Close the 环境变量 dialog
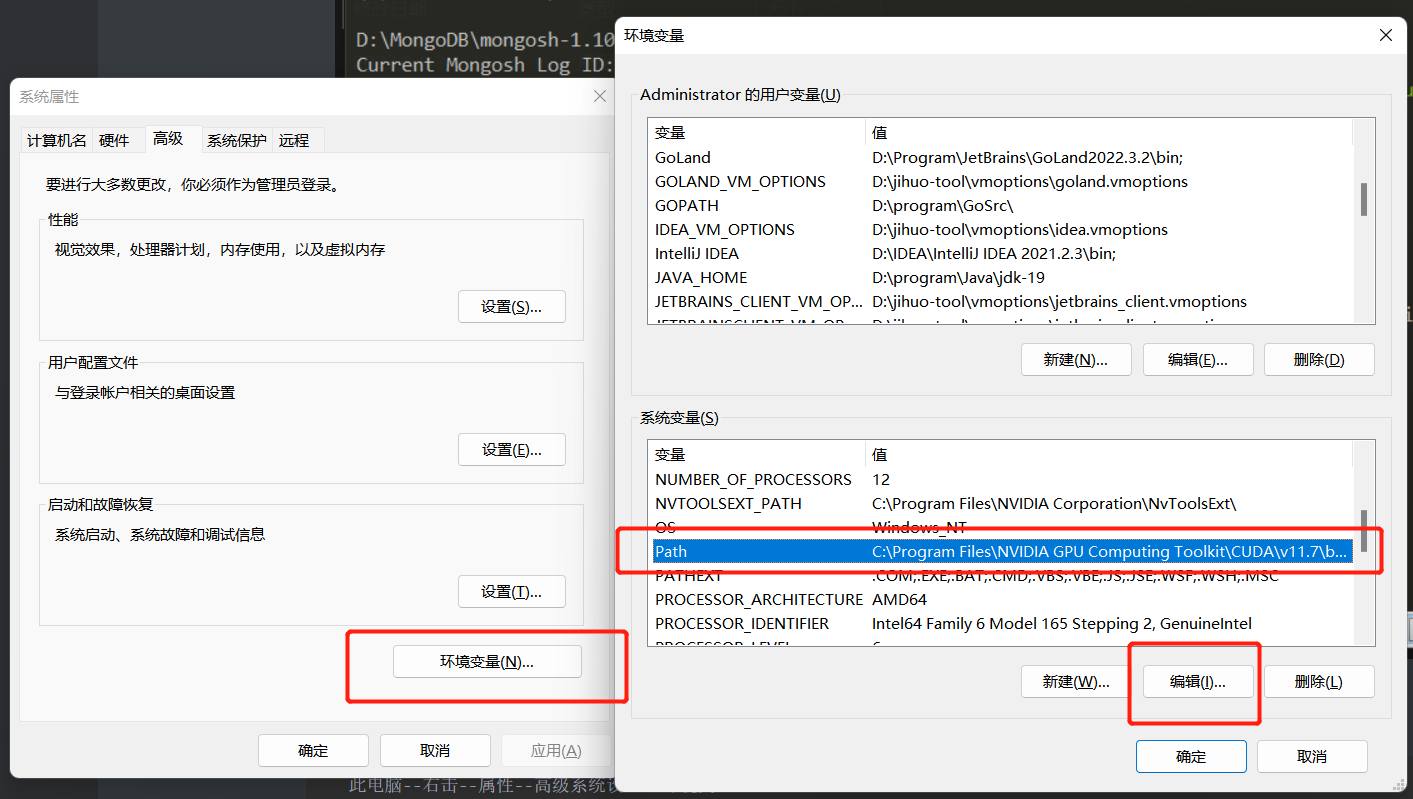Screen dimensions: 1413x799 tap(1386, 35)
